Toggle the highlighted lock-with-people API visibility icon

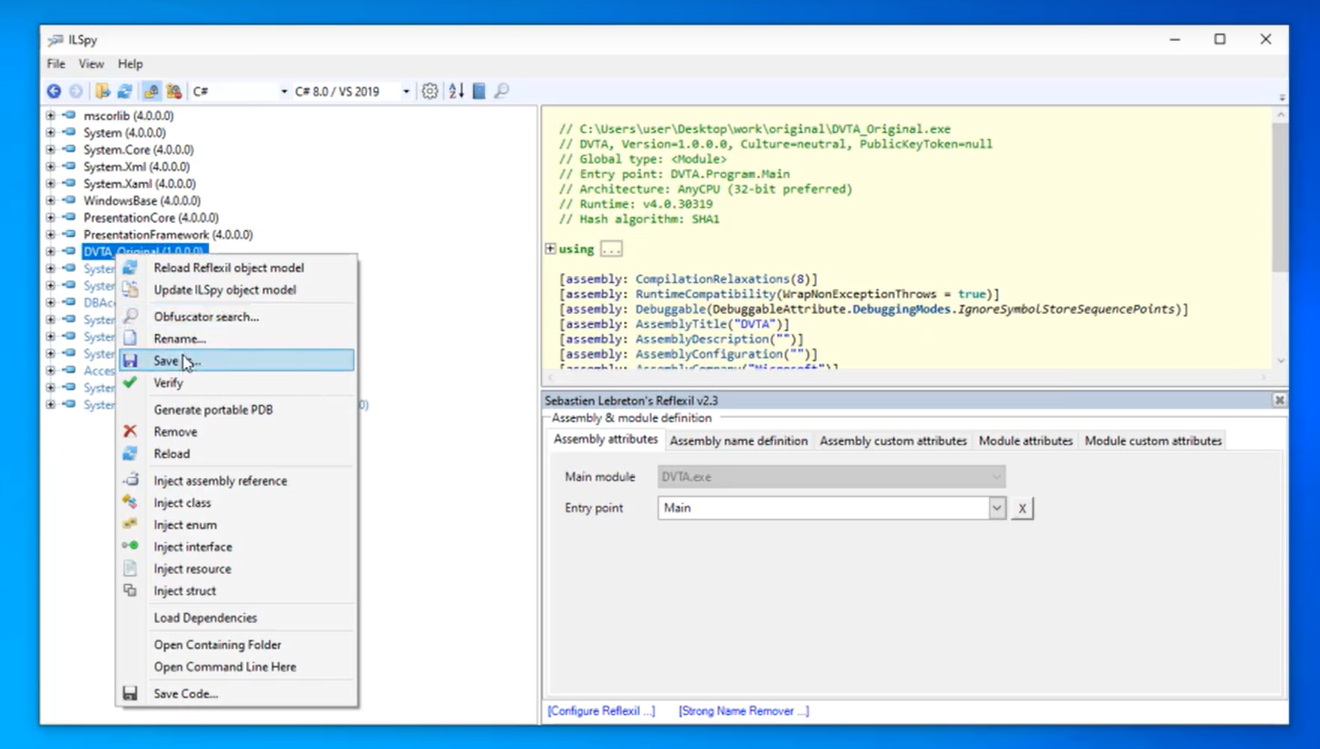pos(151,91)
